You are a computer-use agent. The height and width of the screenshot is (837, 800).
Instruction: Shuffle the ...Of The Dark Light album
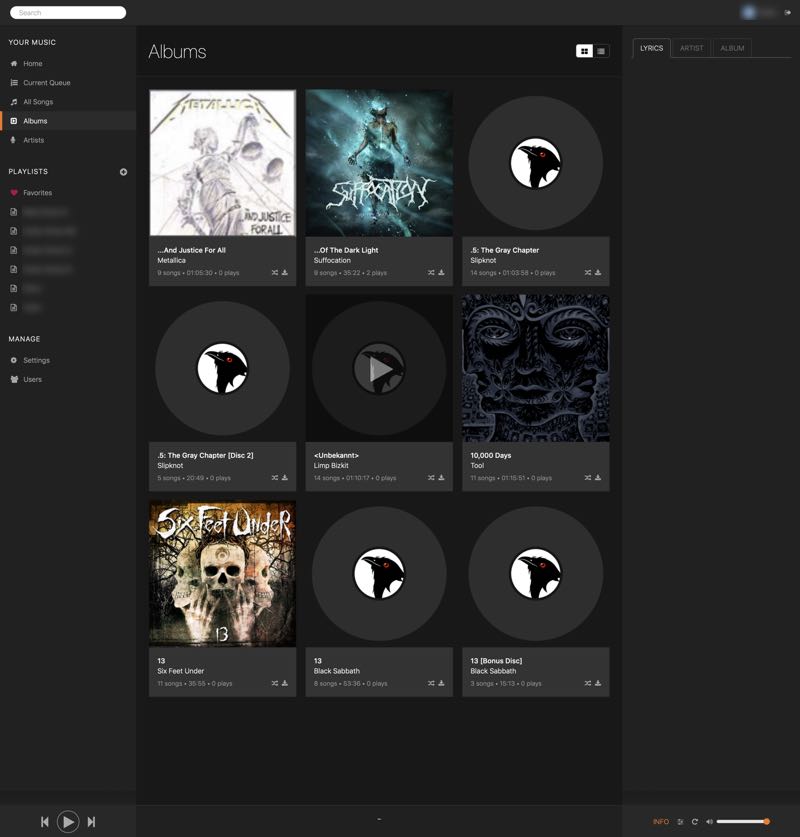coord(431,273)
